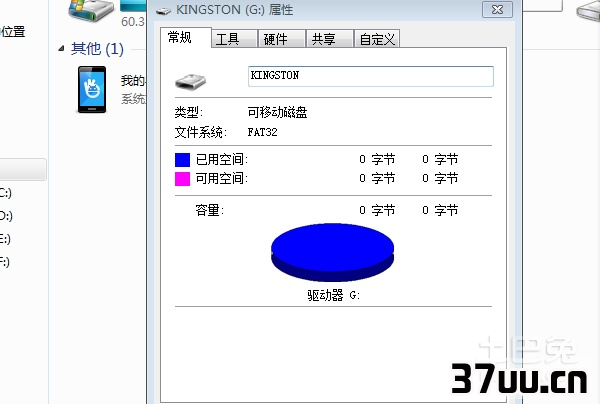Click the magenta 可用空间 color swatch
Screen dimensions: 600x404
(x=183, y=179)
